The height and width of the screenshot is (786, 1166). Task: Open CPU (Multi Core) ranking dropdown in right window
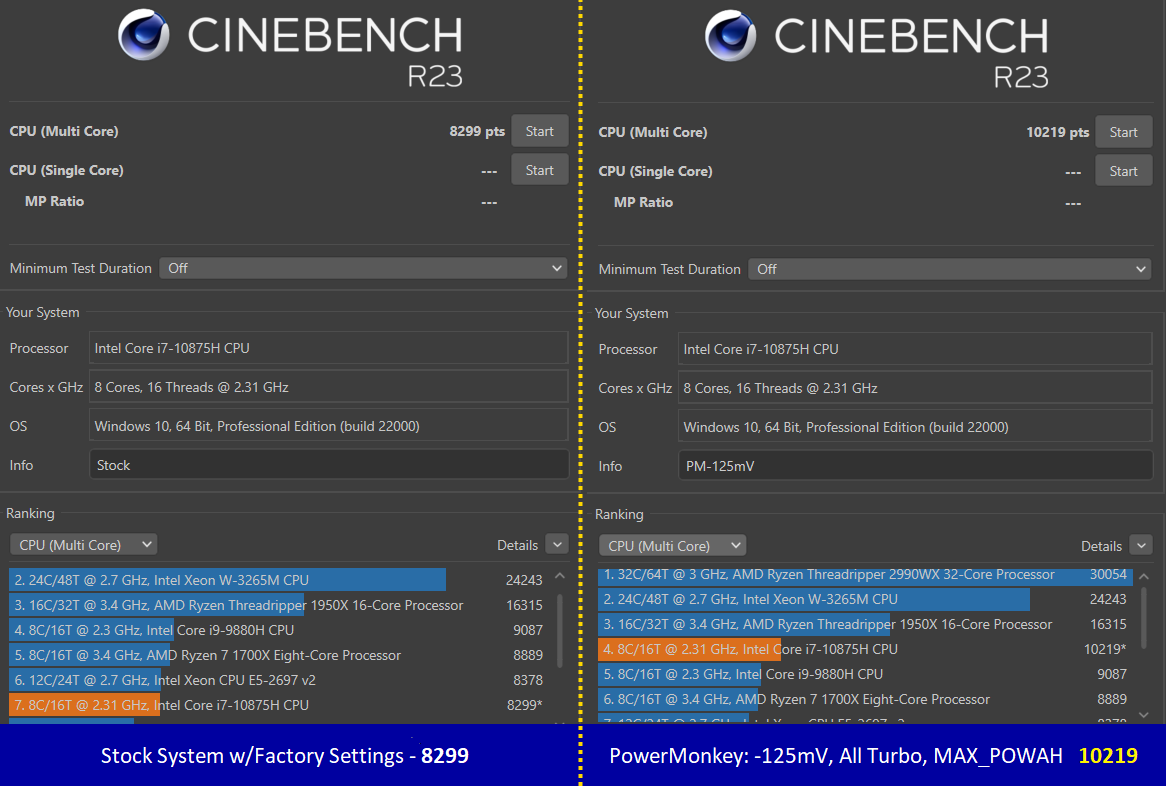click(x=671, y=546)
